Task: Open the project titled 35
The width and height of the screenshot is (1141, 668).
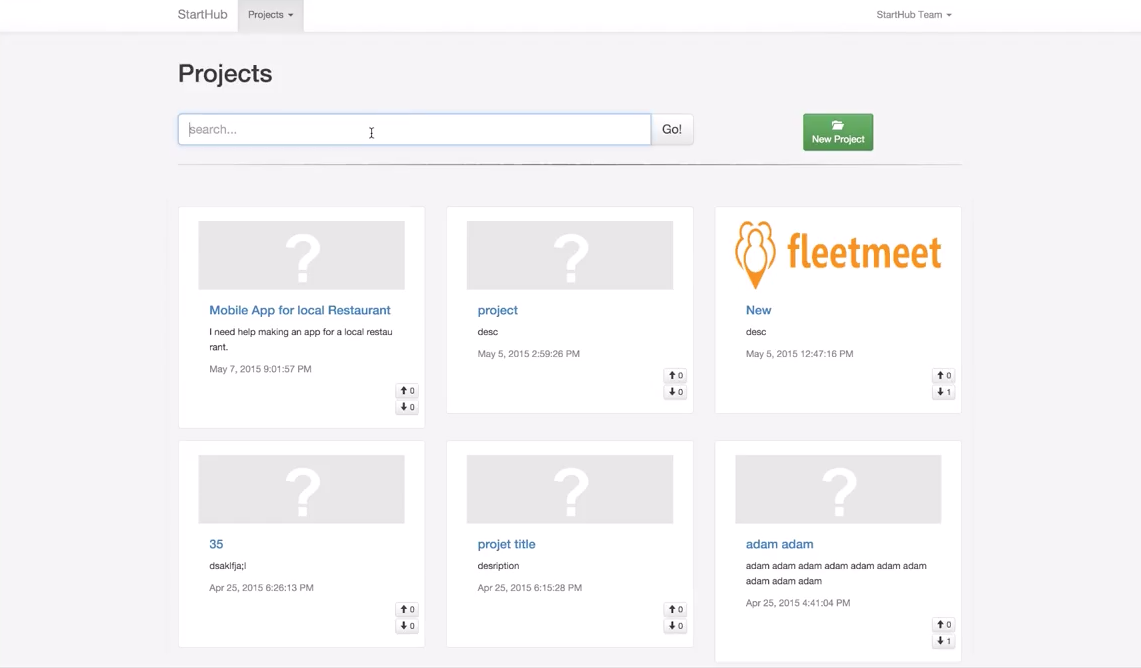Action: pos(216,544)
